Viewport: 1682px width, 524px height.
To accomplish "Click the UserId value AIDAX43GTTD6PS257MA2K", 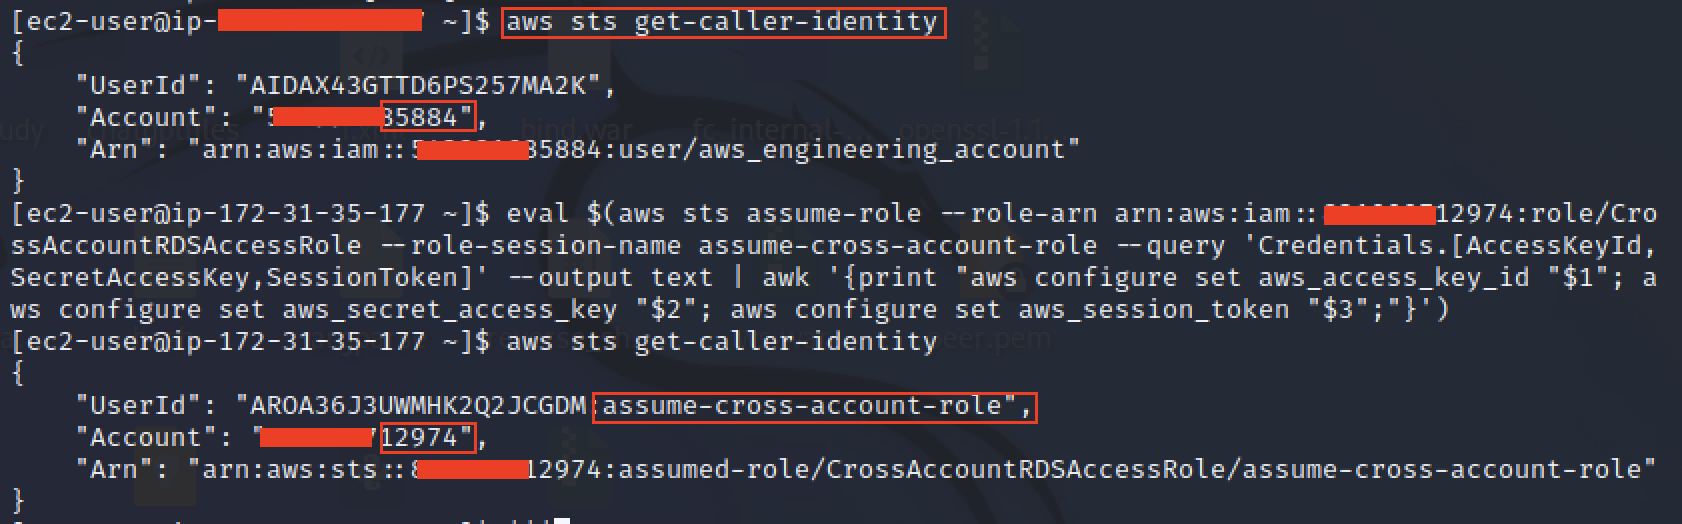I will tap(418, 85).
